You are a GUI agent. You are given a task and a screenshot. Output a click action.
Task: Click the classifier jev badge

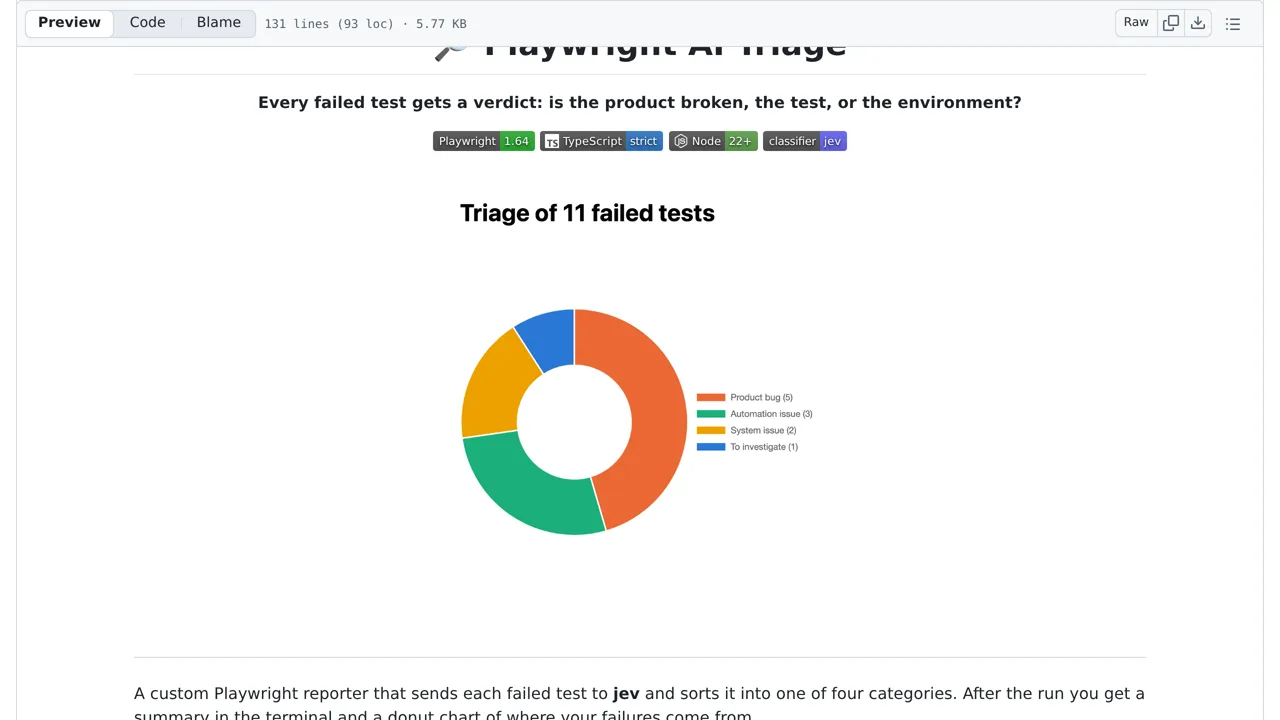tap(805, 141)
